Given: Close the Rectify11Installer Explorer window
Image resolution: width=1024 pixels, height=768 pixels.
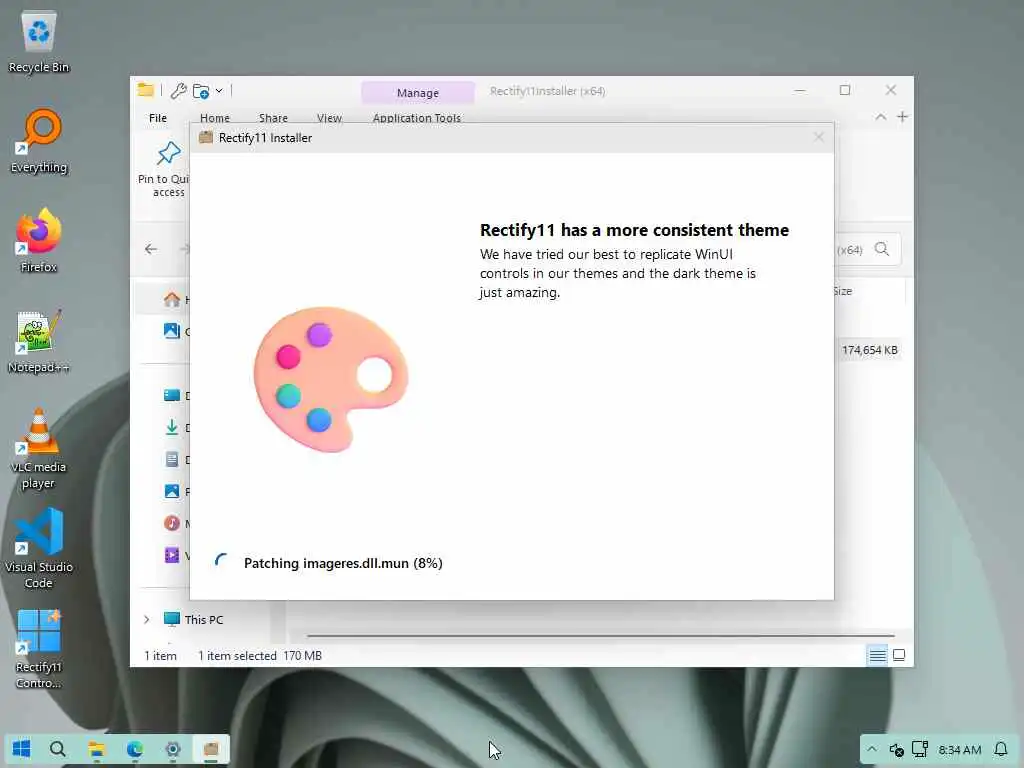Looking at the screenshot, I should tap(891, 90).
